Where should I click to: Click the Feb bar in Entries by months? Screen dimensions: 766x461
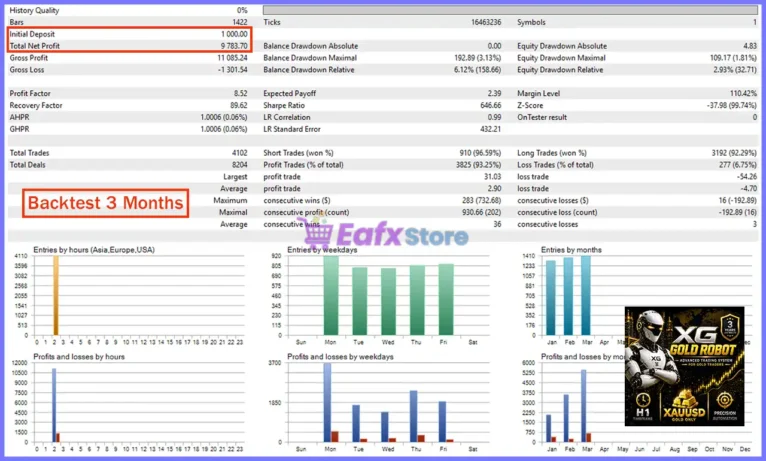(568, 296)
